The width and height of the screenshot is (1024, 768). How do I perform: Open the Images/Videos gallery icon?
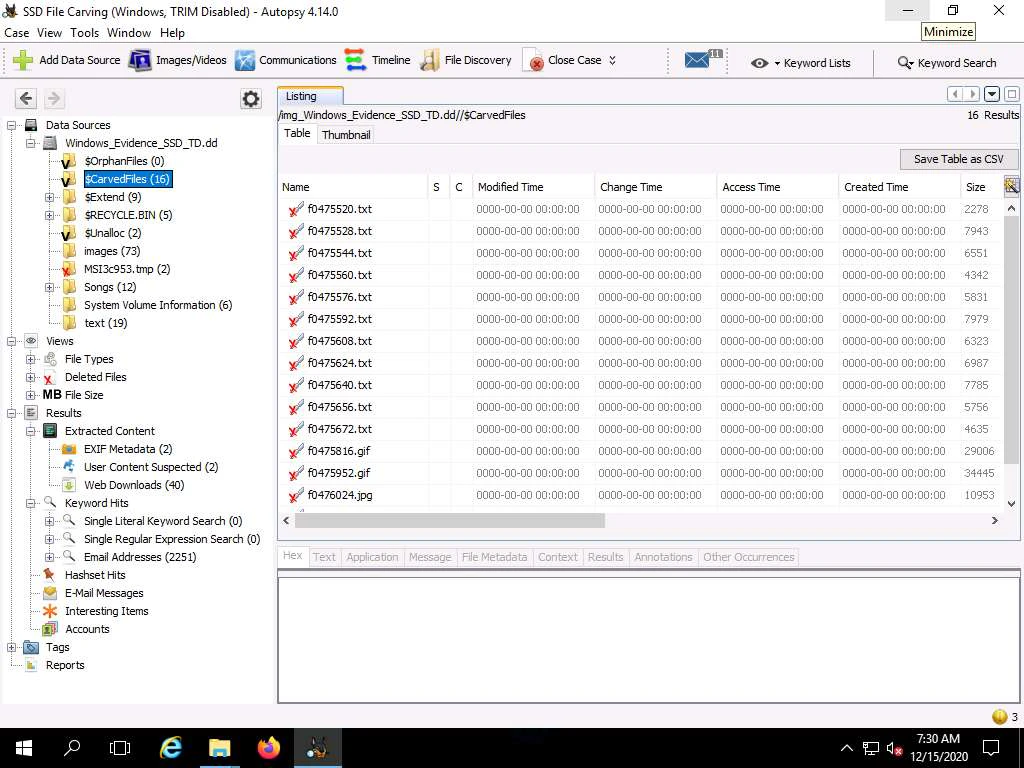click(x=140, y=60)
